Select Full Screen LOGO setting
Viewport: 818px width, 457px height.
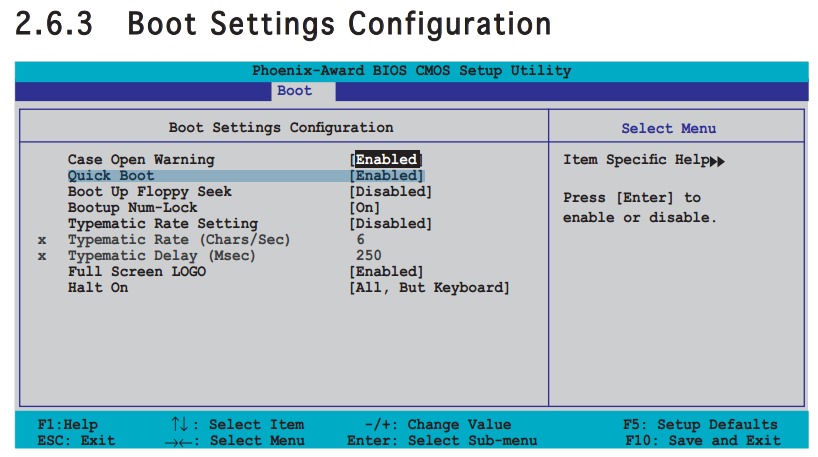(137, 272)
